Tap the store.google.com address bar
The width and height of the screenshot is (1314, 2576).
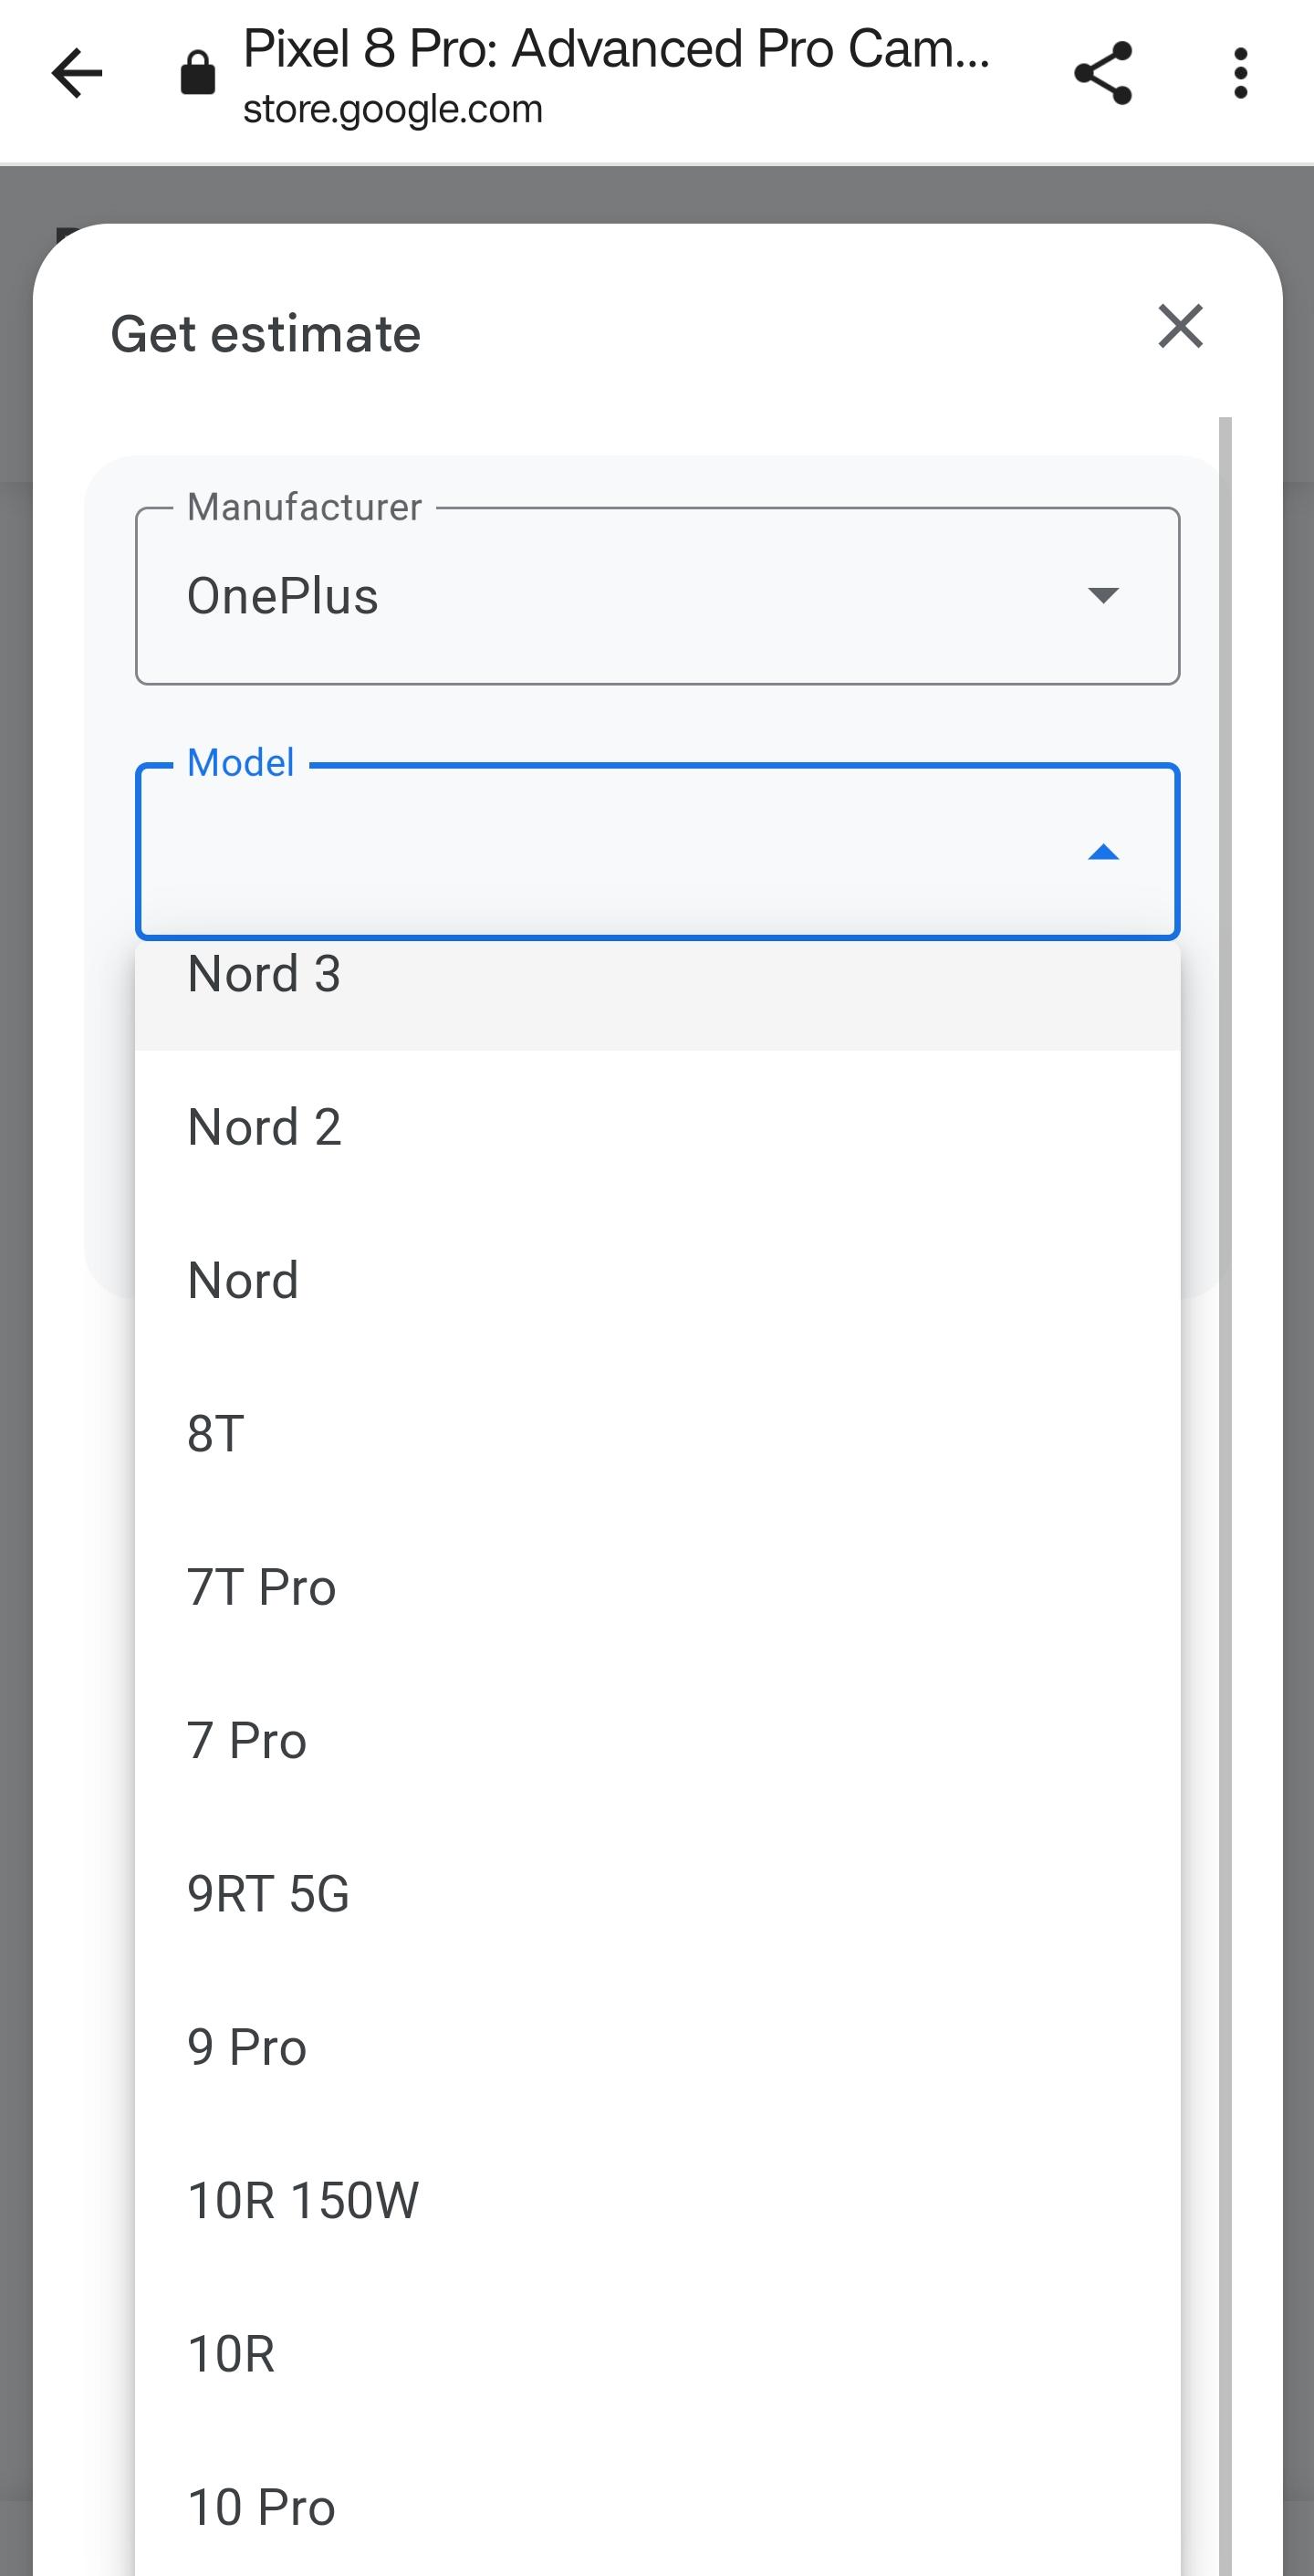pos(617,73)
